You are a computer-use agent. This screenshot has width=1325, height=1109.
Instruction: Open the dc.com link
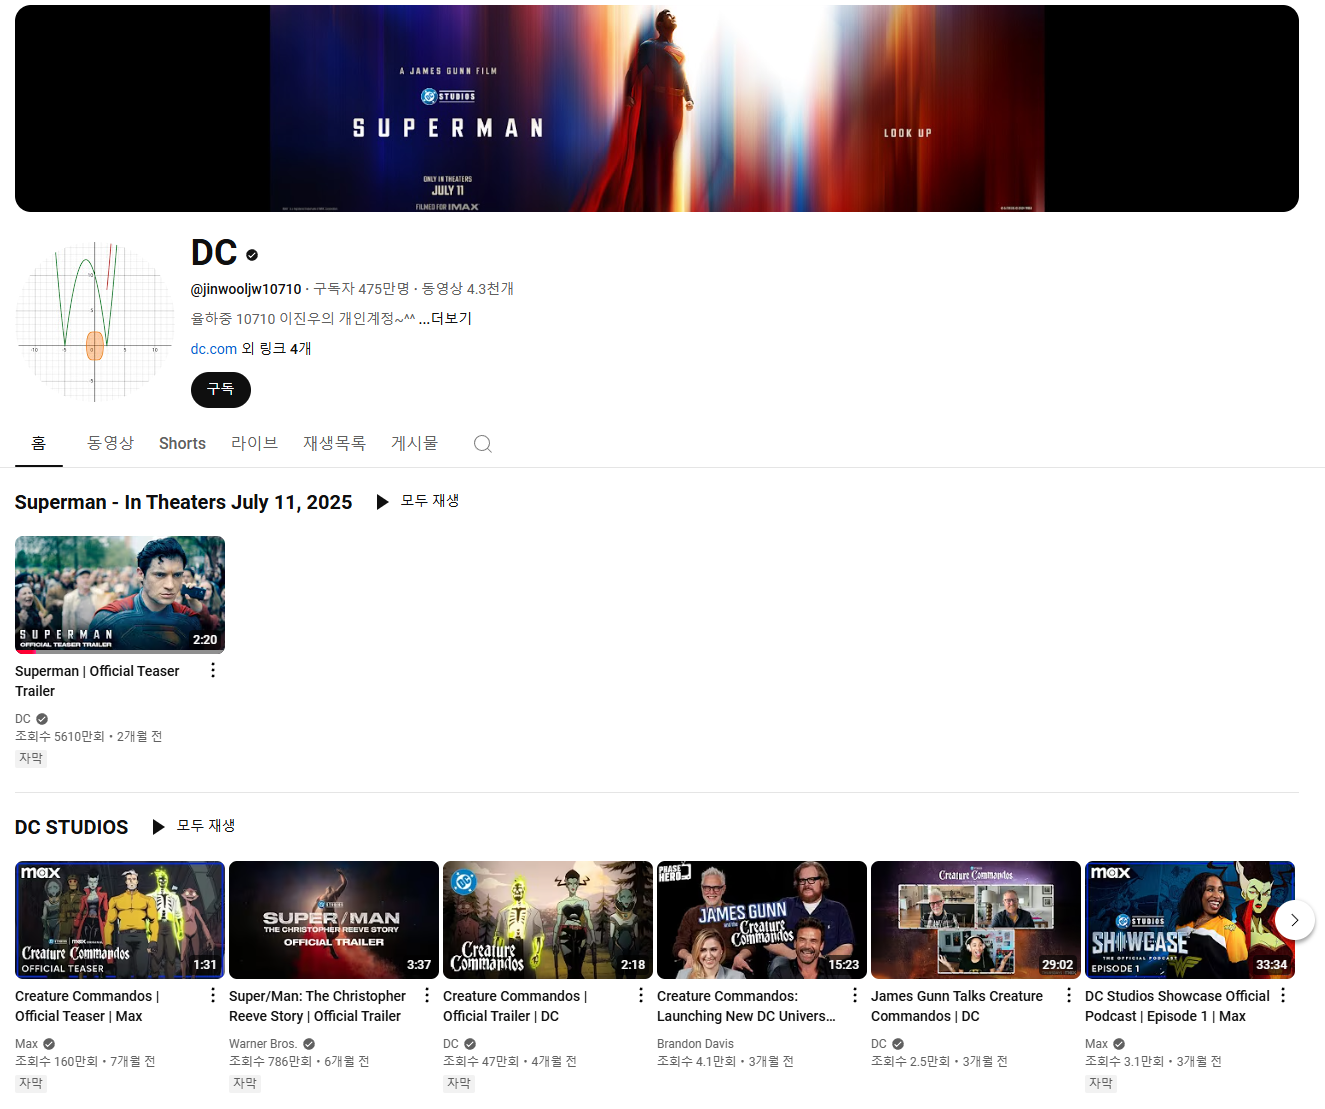214,349
